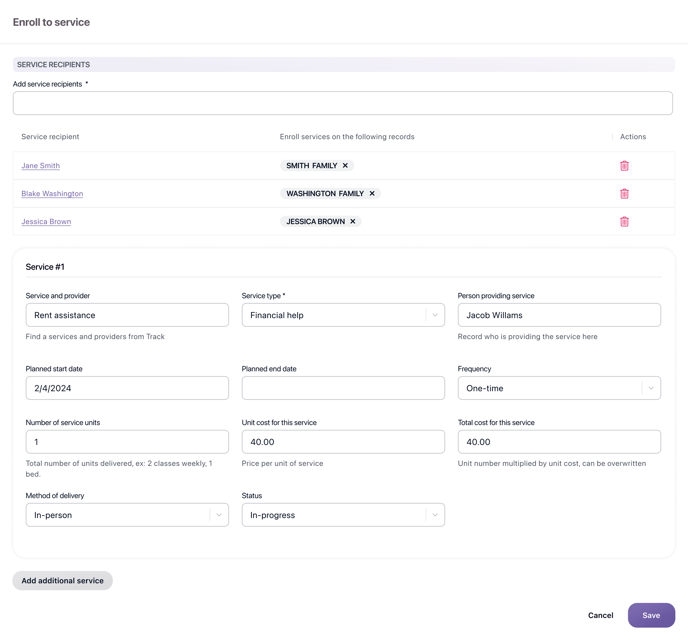This screenshot has height=640, width=688.
Task: Open Blake Washington's record link
Action: click(x=52, y=194)
